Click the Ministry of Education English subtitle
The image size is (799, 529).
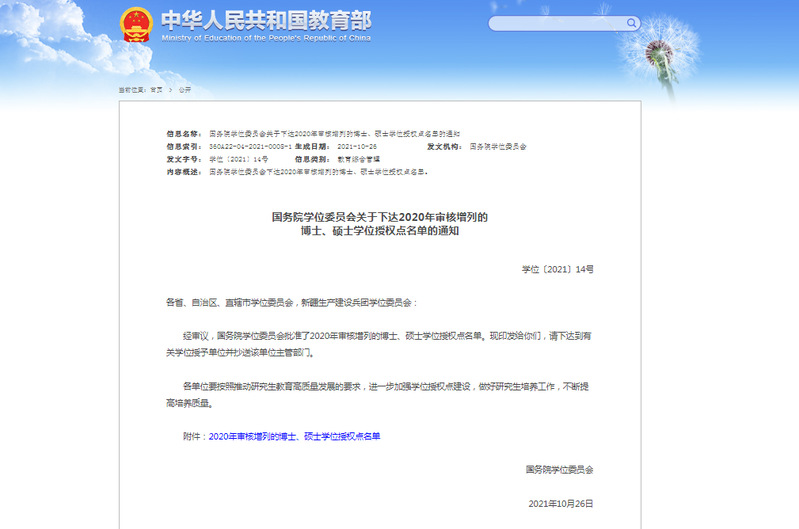point(265,38)
